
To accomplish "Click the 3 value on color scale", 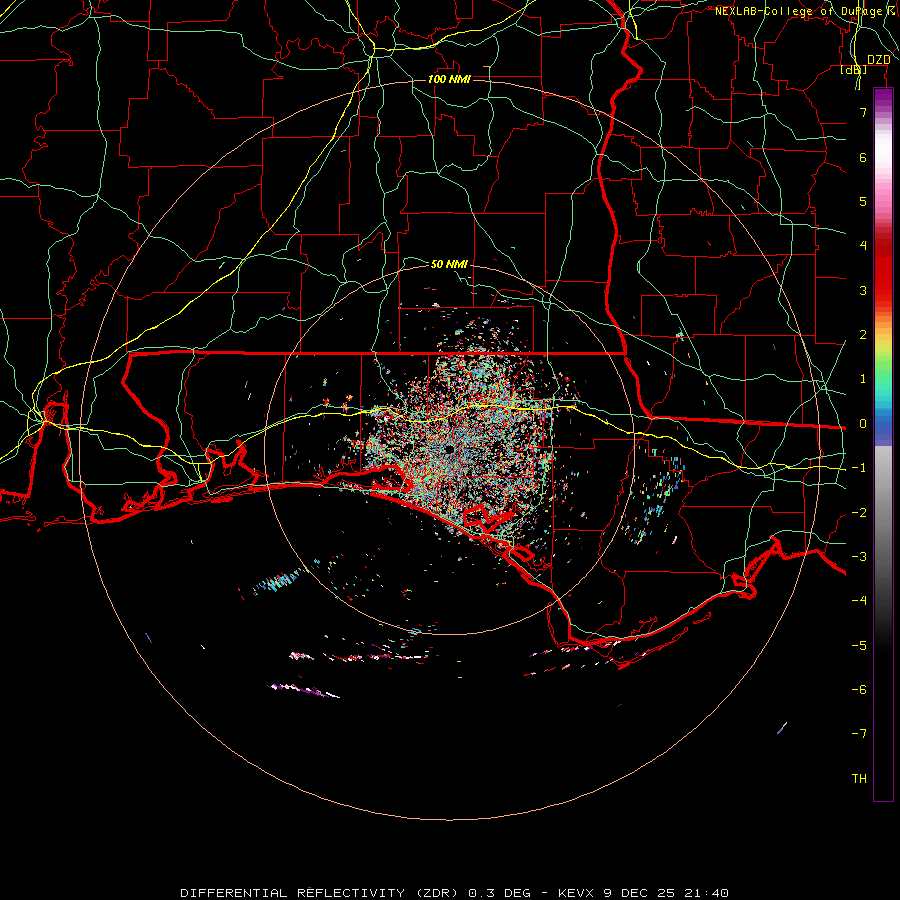I will tap(863, 290).
